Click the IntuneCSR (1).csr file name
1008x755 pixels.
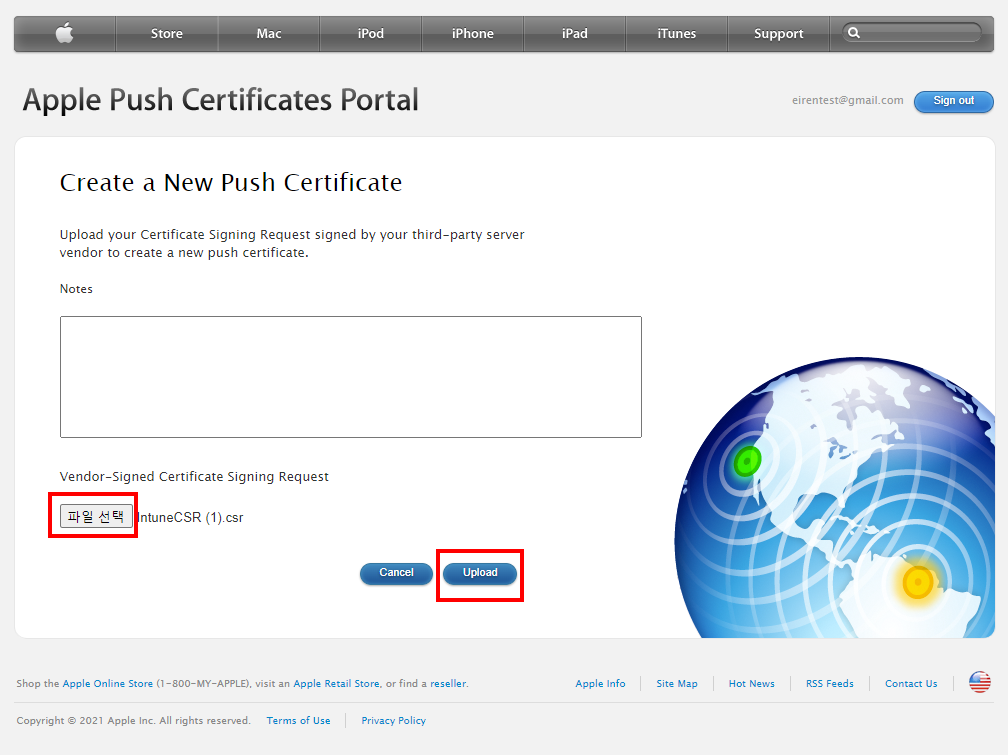coord(190,518)
